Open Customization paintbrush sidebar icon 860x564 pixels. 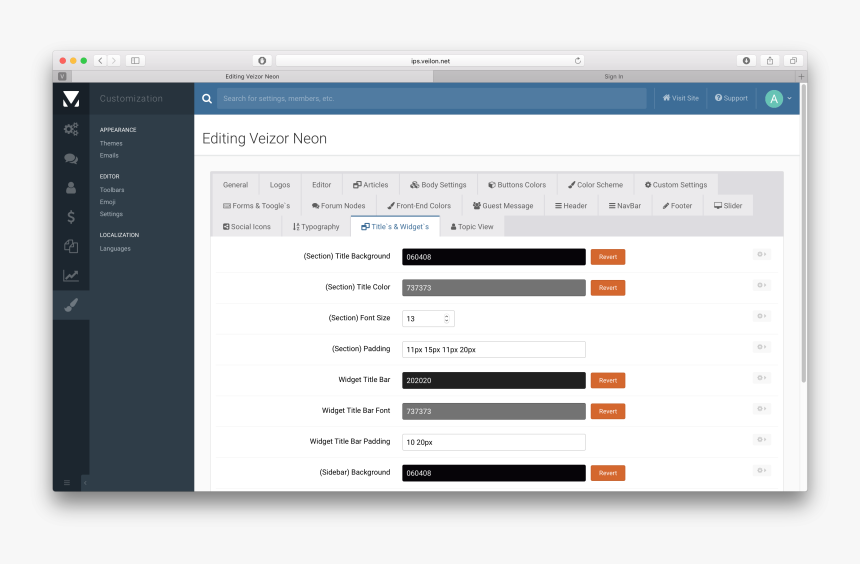pyautogui.click(x=71, y=305)
